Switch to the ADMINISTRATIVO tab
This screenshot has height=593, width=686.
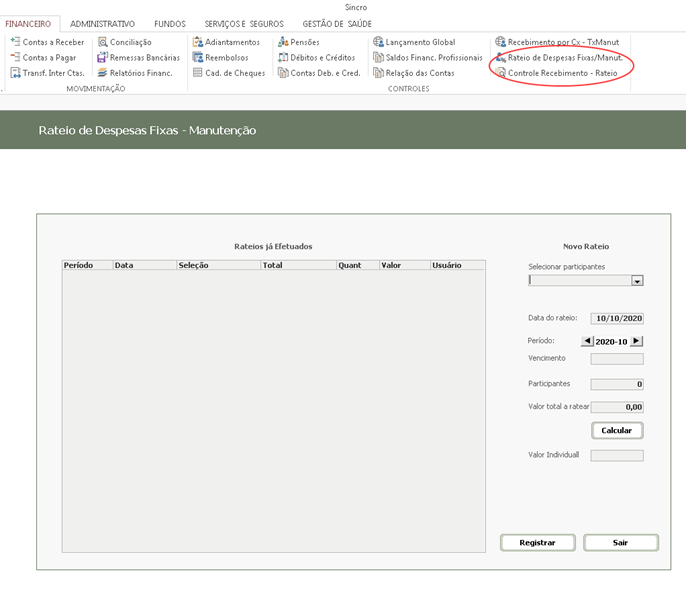pyautogui.click(x=102, y=23)
